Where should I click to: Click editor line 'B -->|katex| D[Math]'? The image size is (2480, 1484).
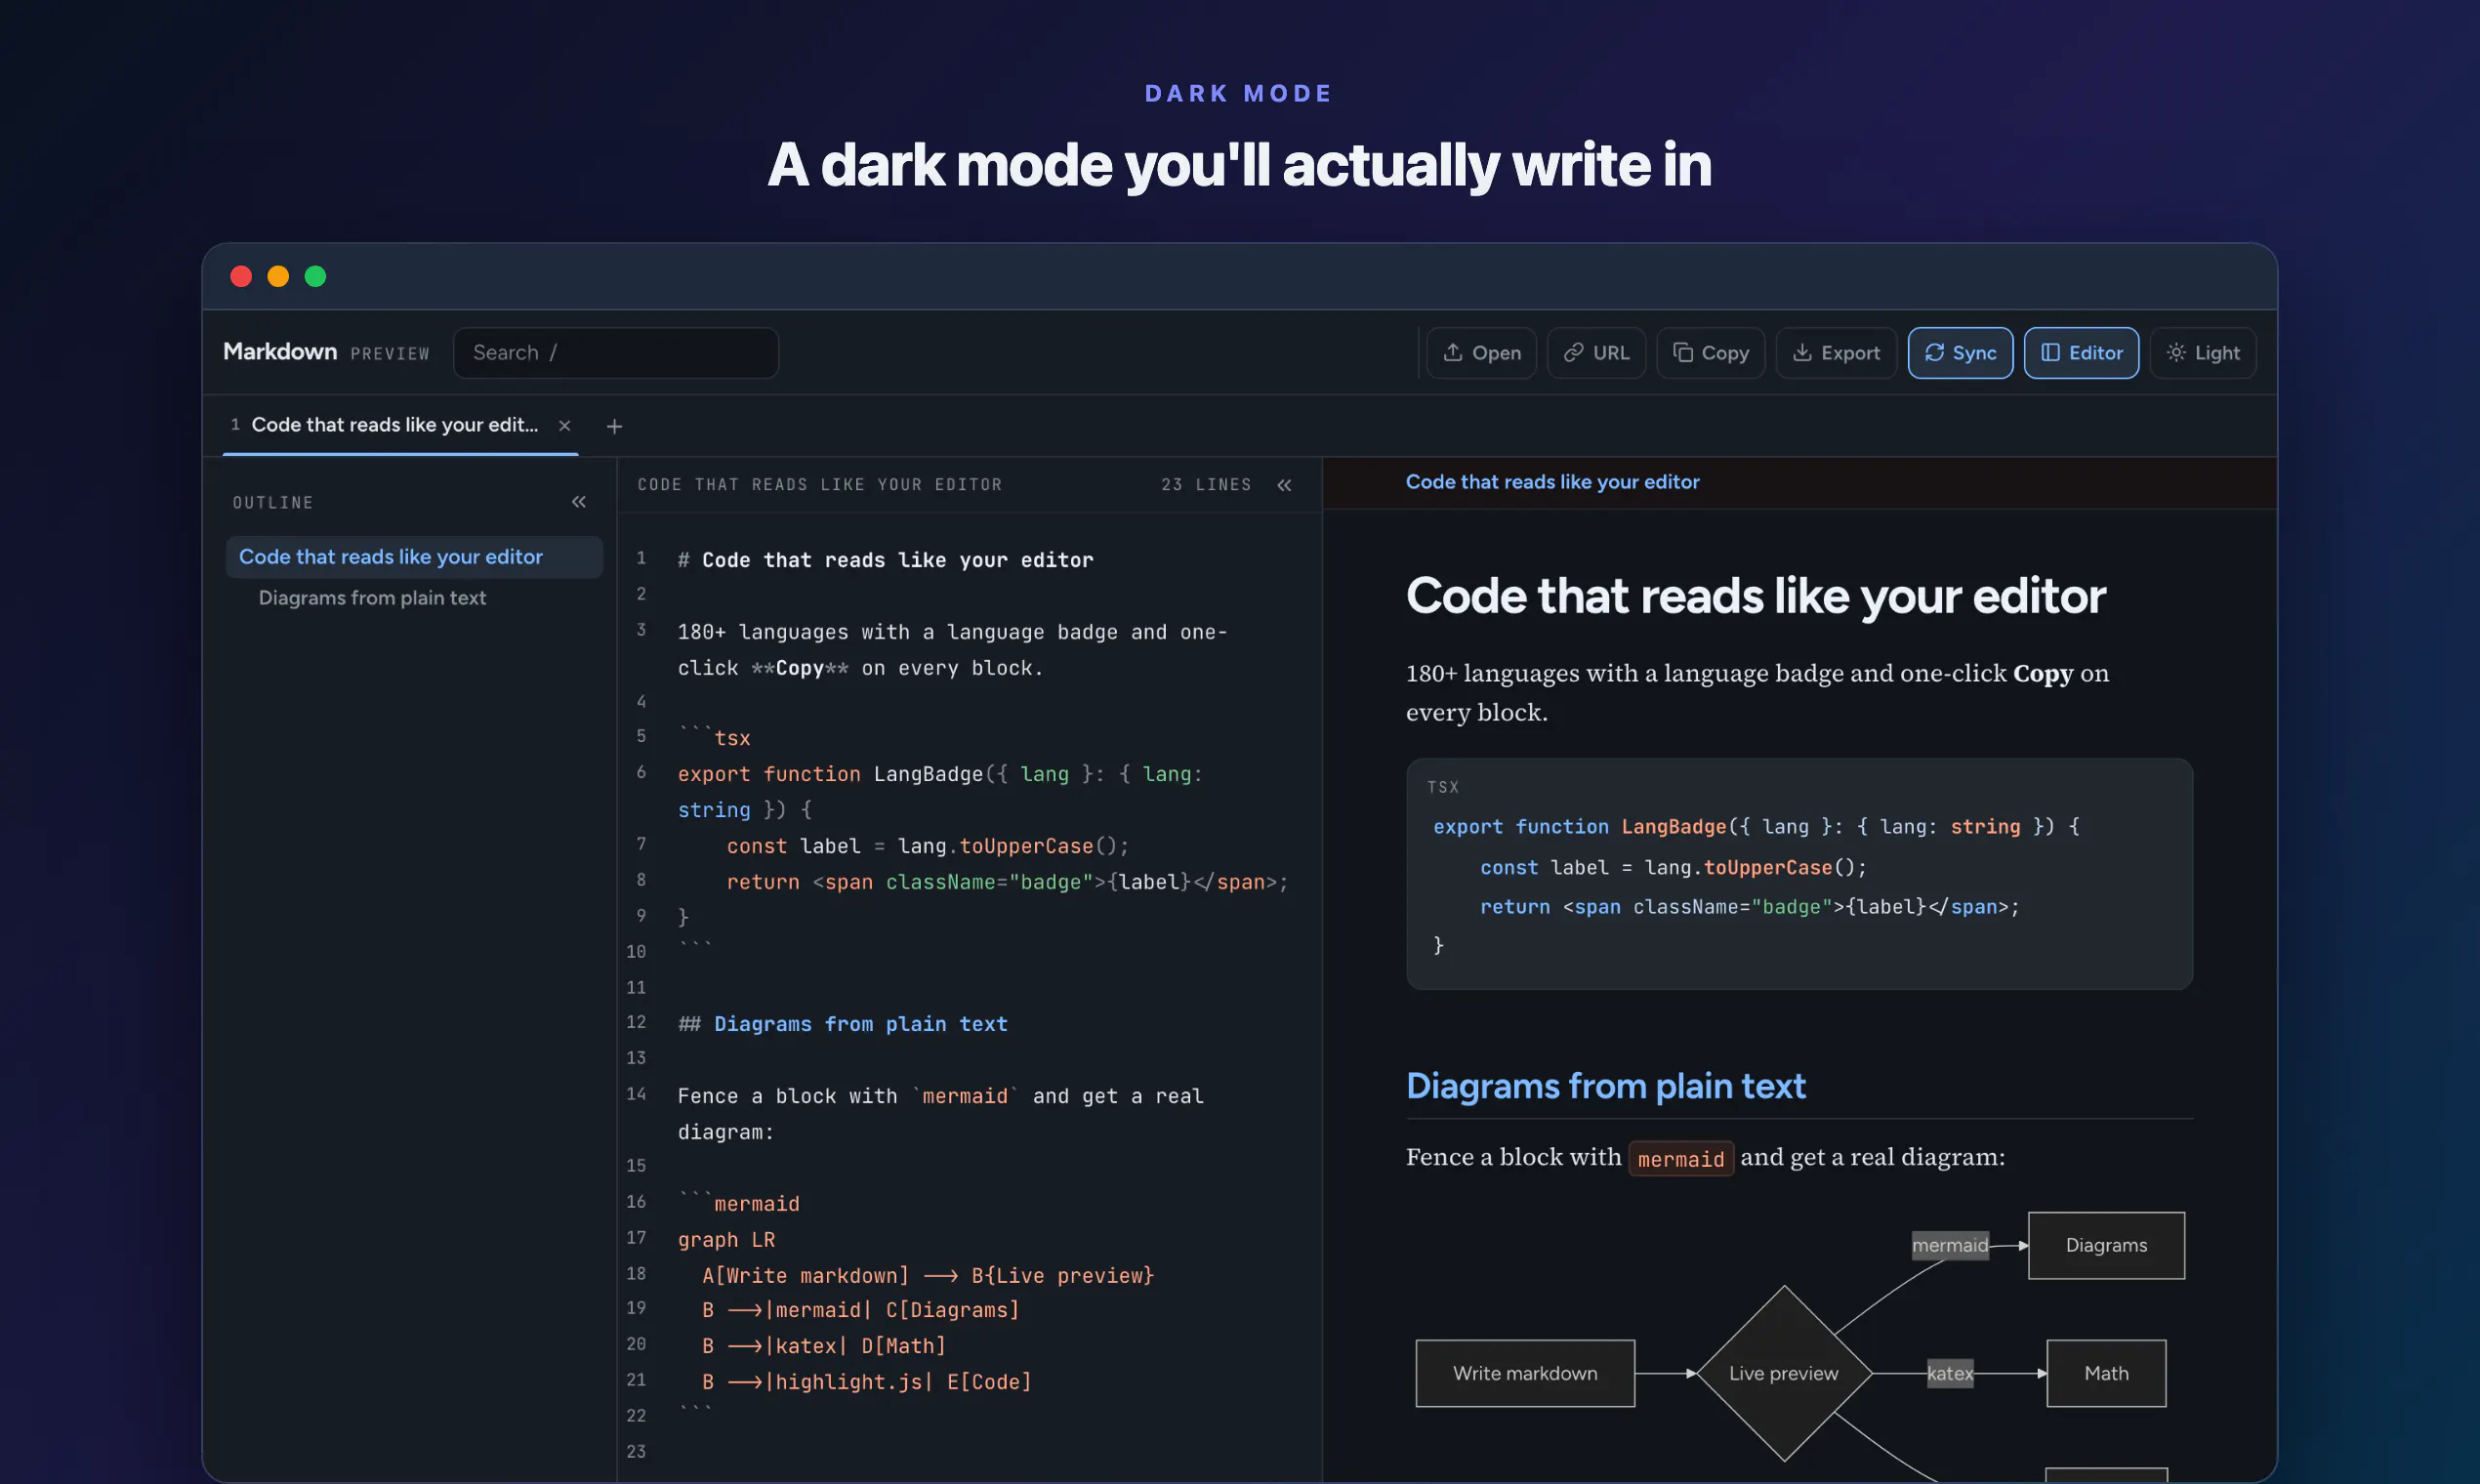point(823,1346)
